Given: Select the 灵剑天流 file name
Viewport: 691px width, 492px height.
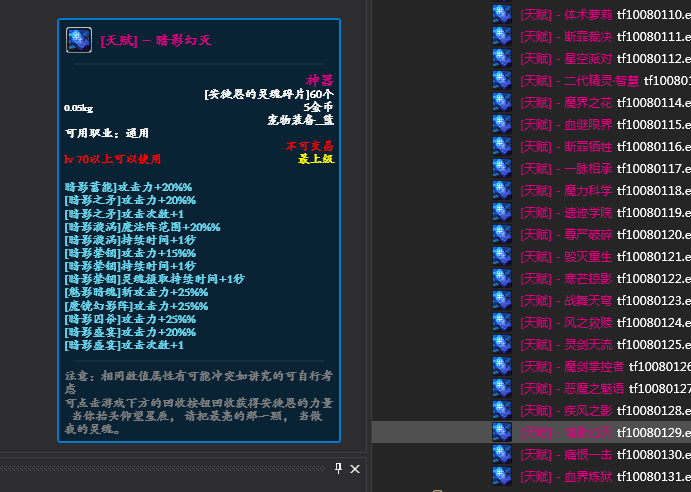Looking at the screenshot, I should (654, 345).
